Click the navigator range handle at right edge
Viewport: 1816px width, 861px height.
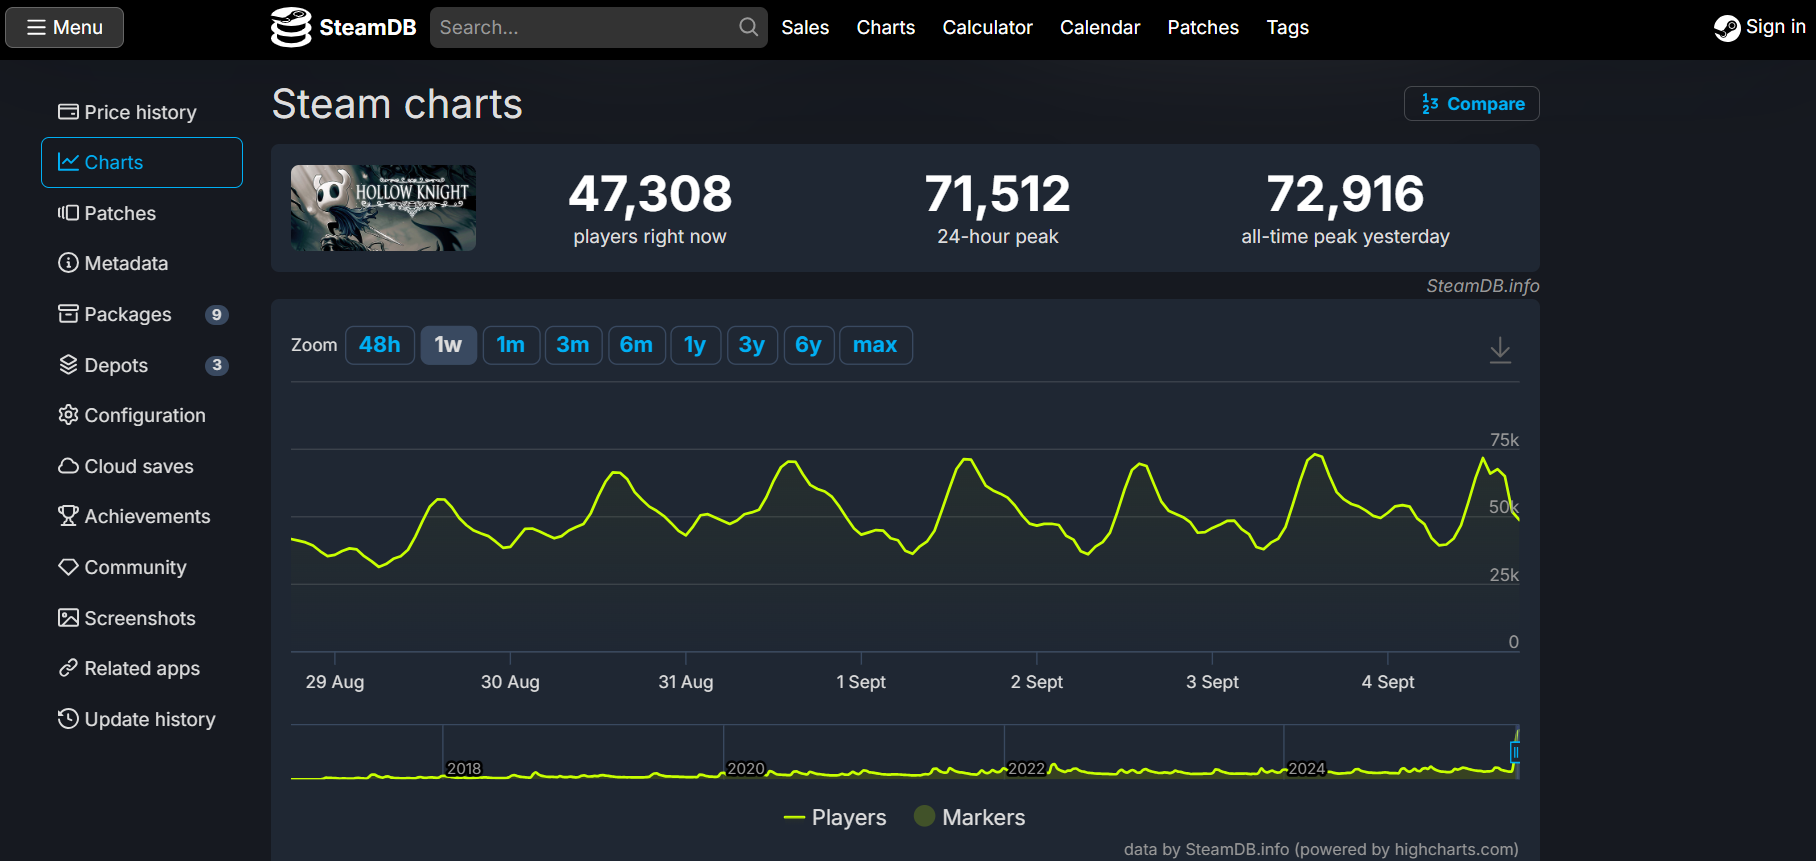tap(1515, 752)
